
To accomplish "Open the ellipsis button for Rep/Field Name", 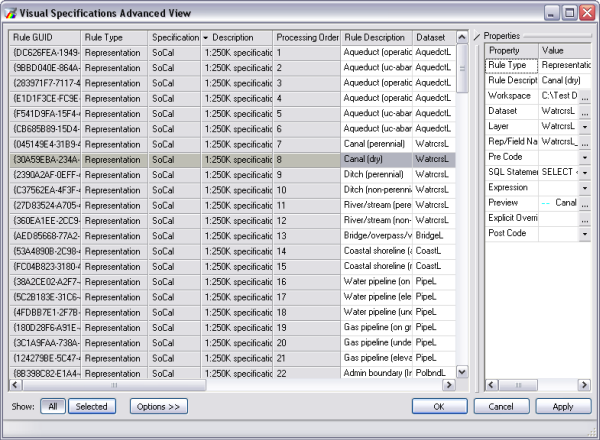I will 585,142.
